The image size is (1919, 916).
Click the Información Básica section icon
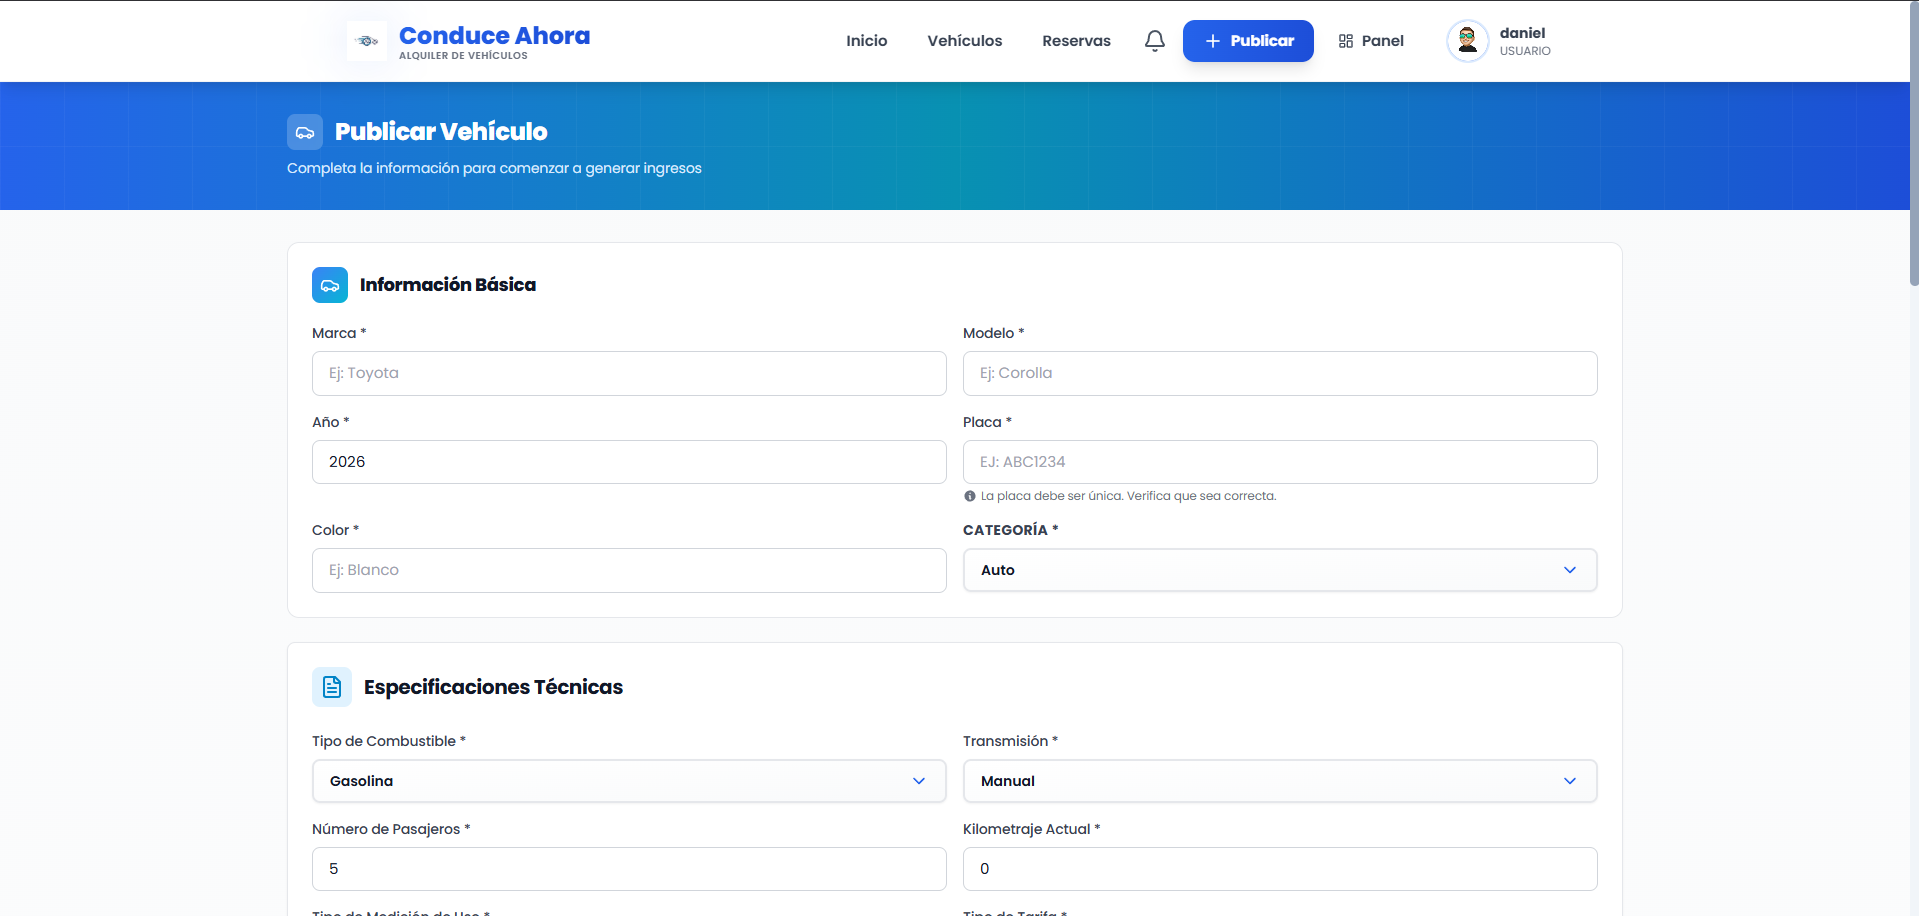(x=330, y=285)
